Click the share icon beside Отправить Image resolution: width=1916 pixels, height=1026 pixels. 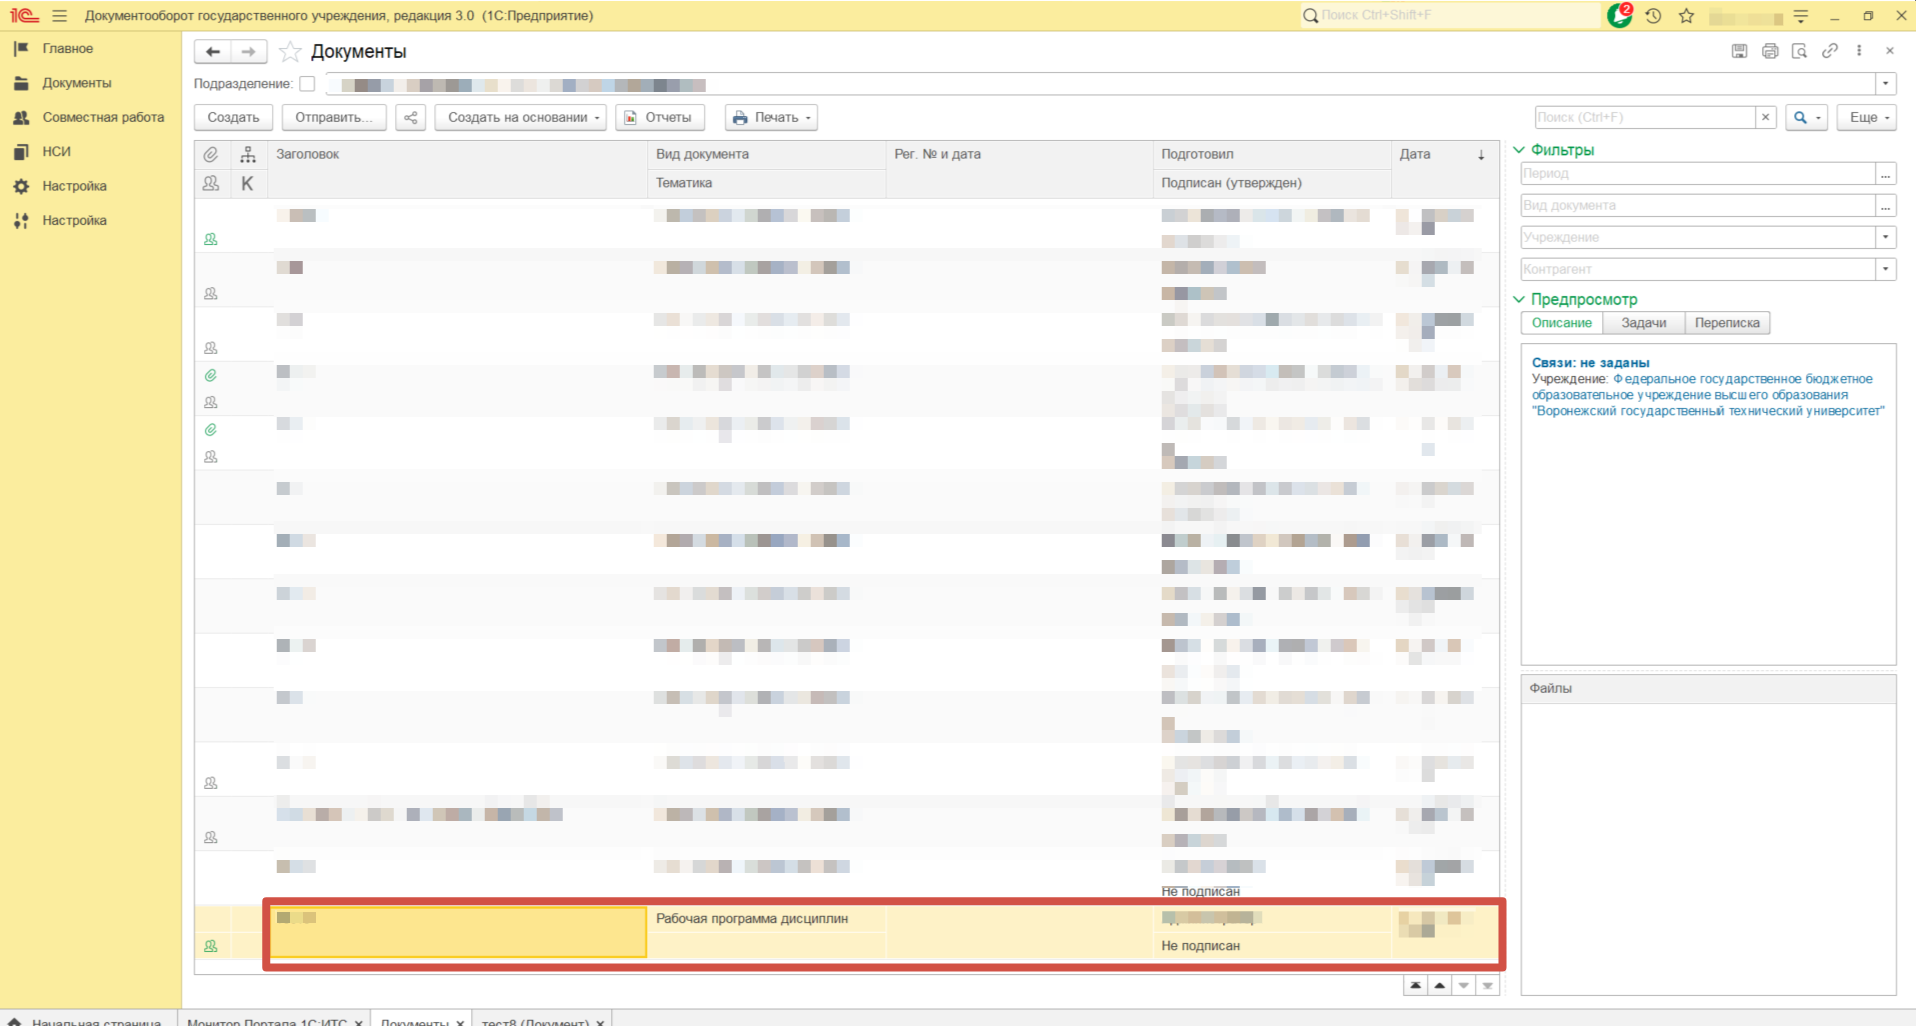click(410, 118)
